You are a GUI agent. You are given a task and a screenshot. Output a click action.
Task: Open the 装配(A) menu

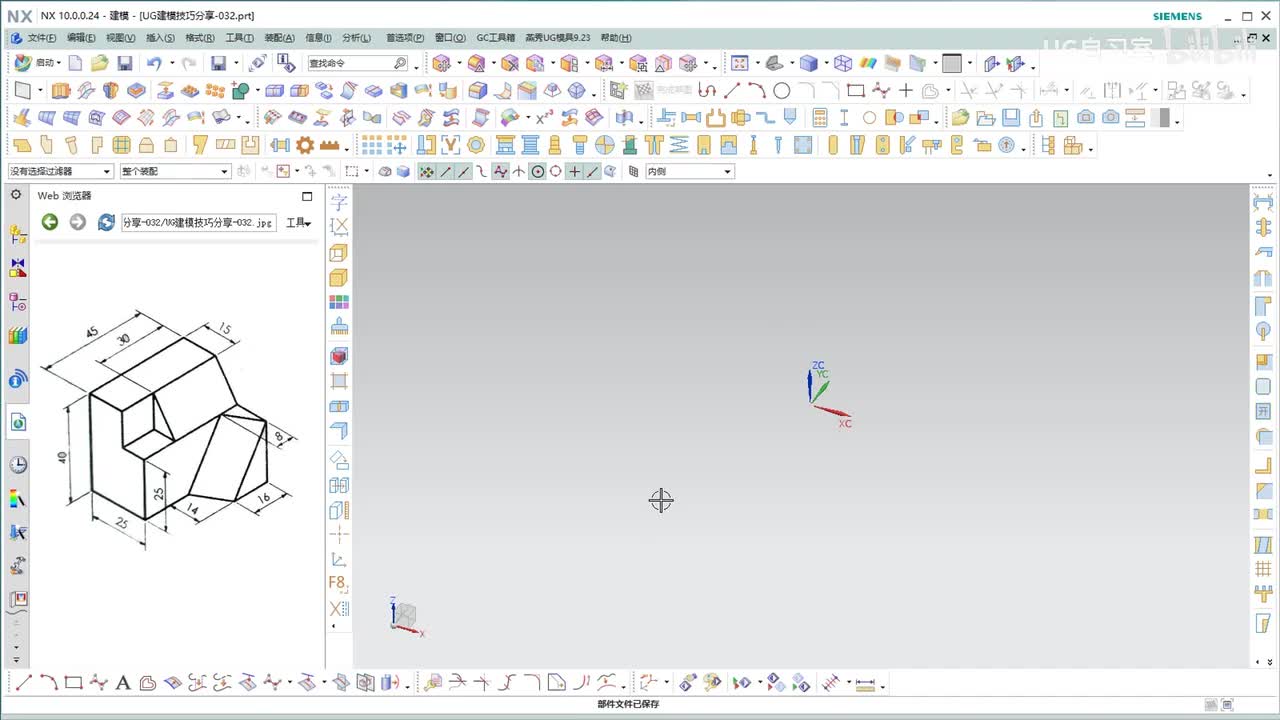(279, 38)
